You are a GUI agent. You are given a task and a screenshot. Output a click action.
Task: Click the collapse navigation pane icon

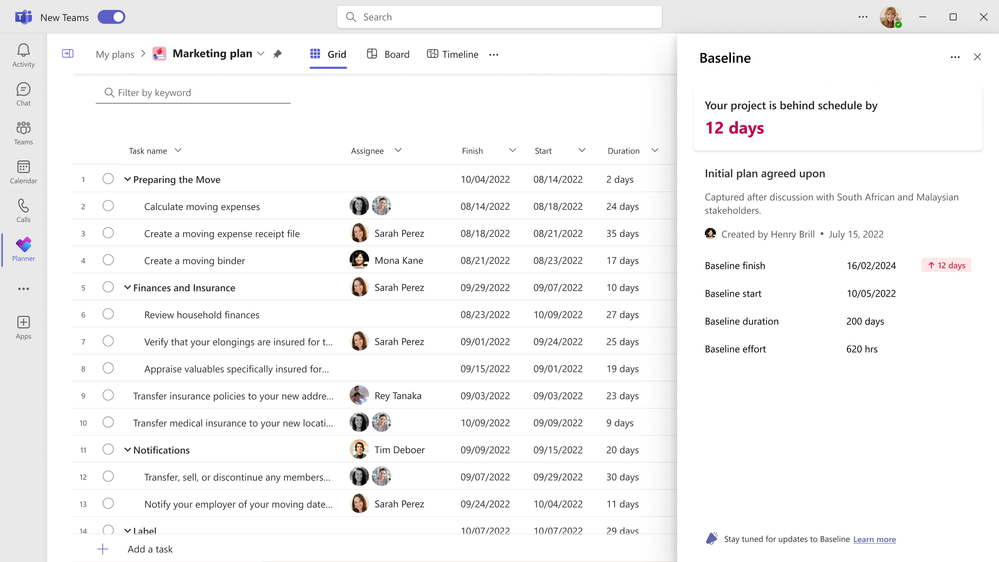coord(68,54)
